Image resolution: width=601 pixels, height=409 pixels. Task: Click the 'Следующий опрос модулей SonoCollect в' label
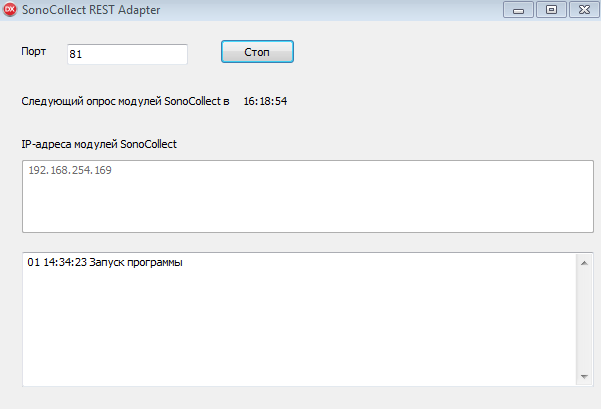click(x=125, y=102)
